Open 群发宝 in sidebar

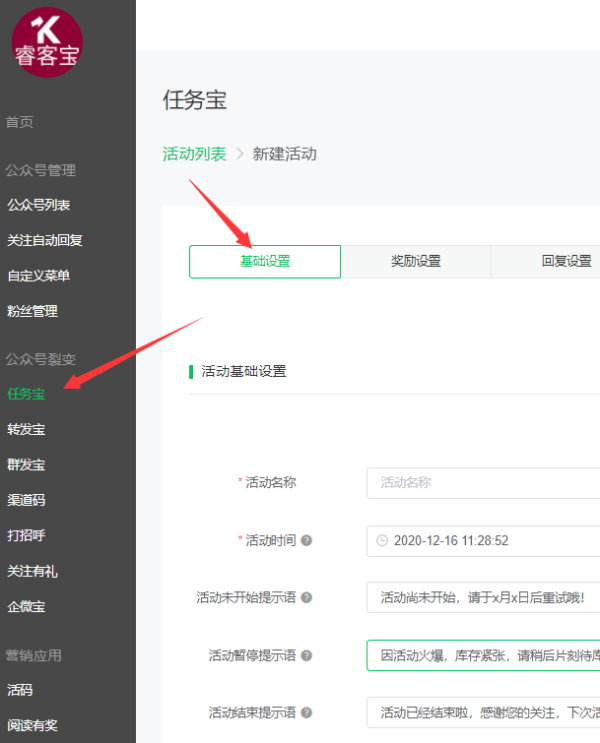26,464
